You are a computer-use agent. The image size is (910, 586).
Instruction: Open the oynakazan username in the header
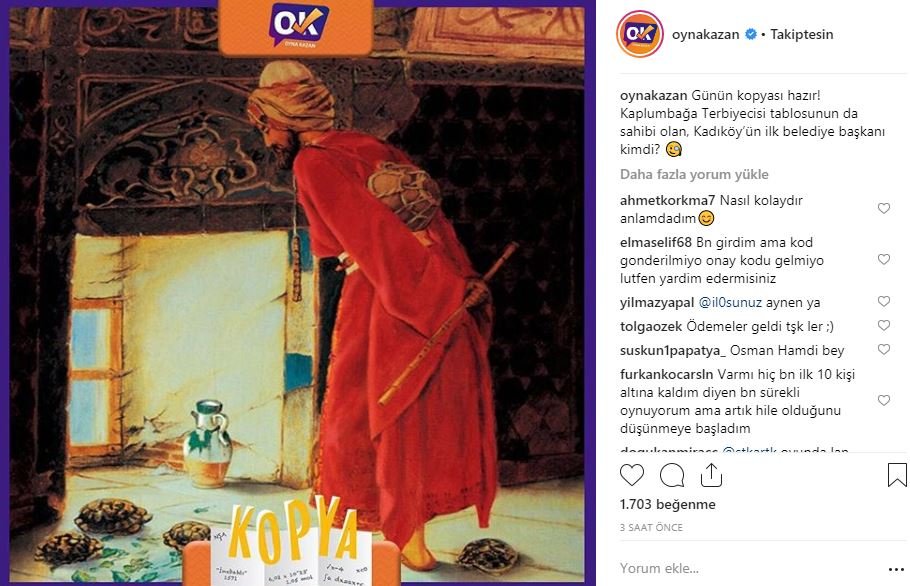705,34
